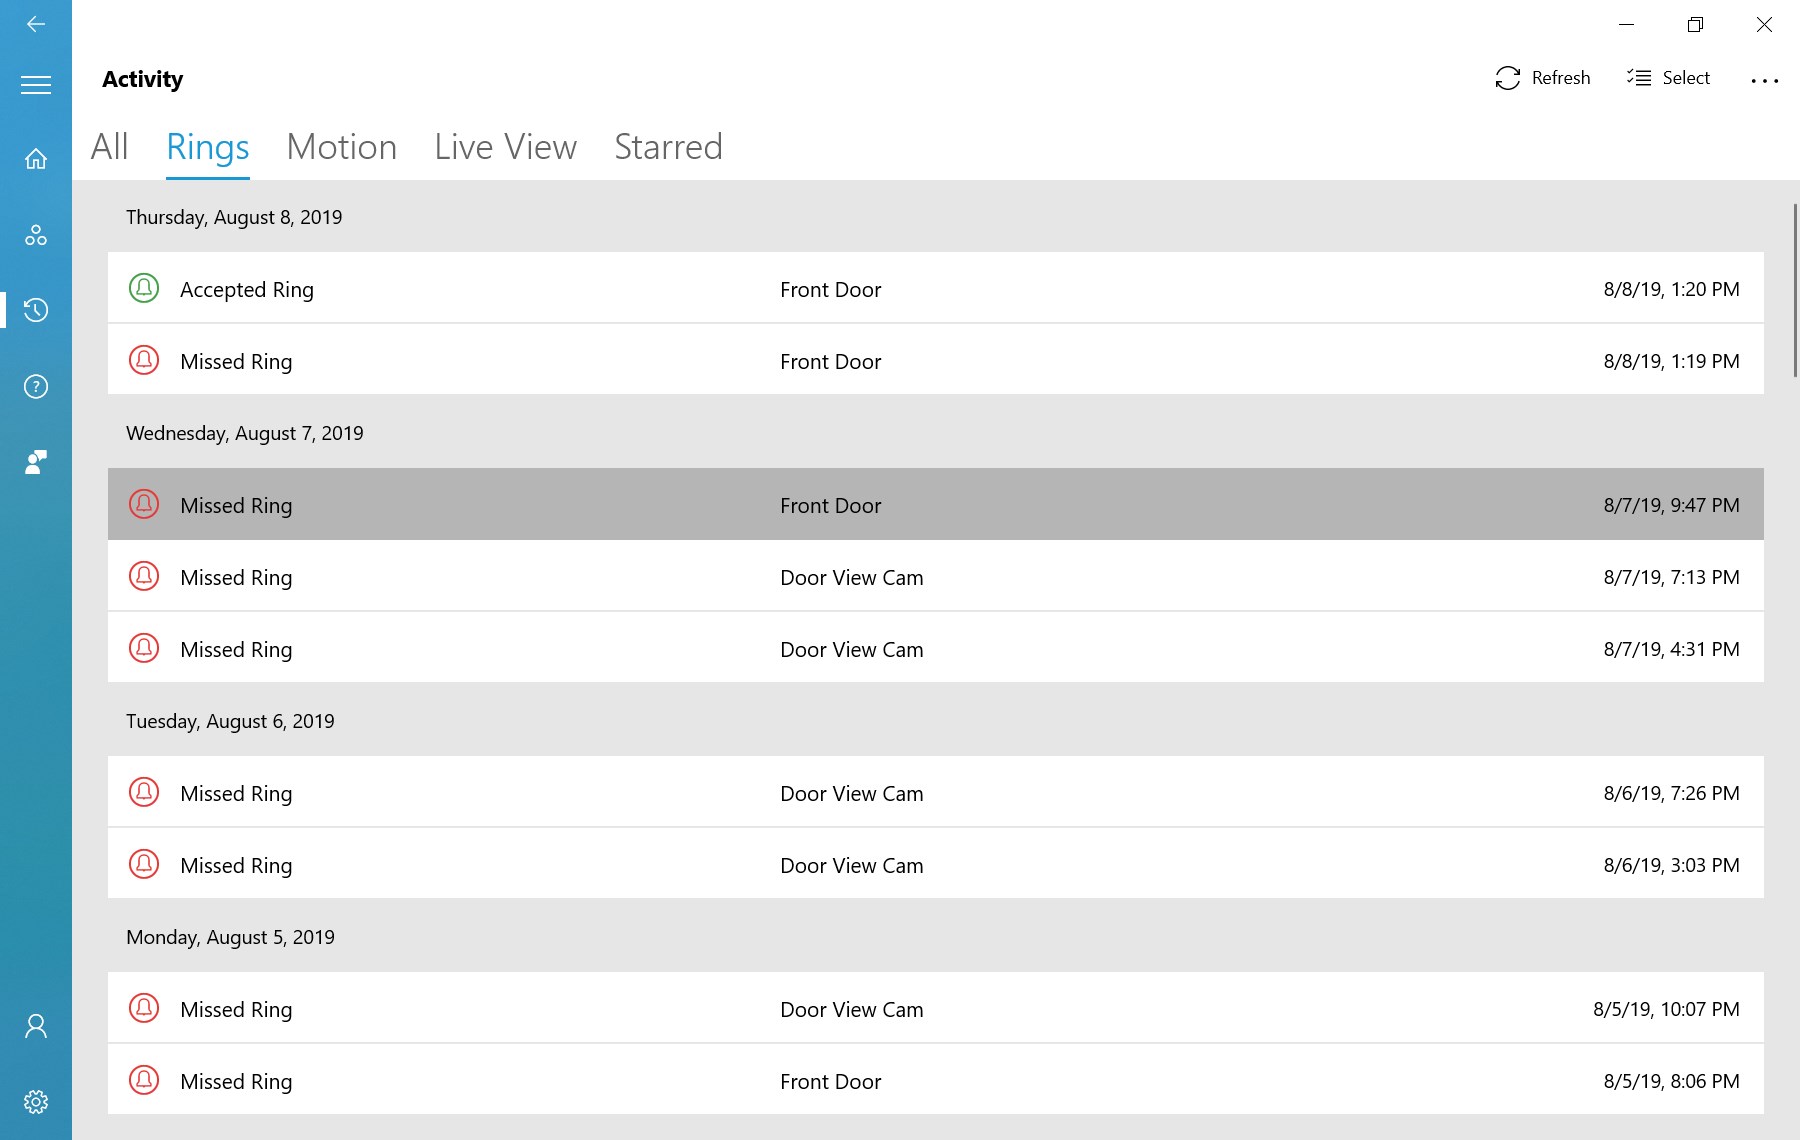1800x1140 pixels.
Task: Open the account profile icon
Action: tap(36, 1026)
